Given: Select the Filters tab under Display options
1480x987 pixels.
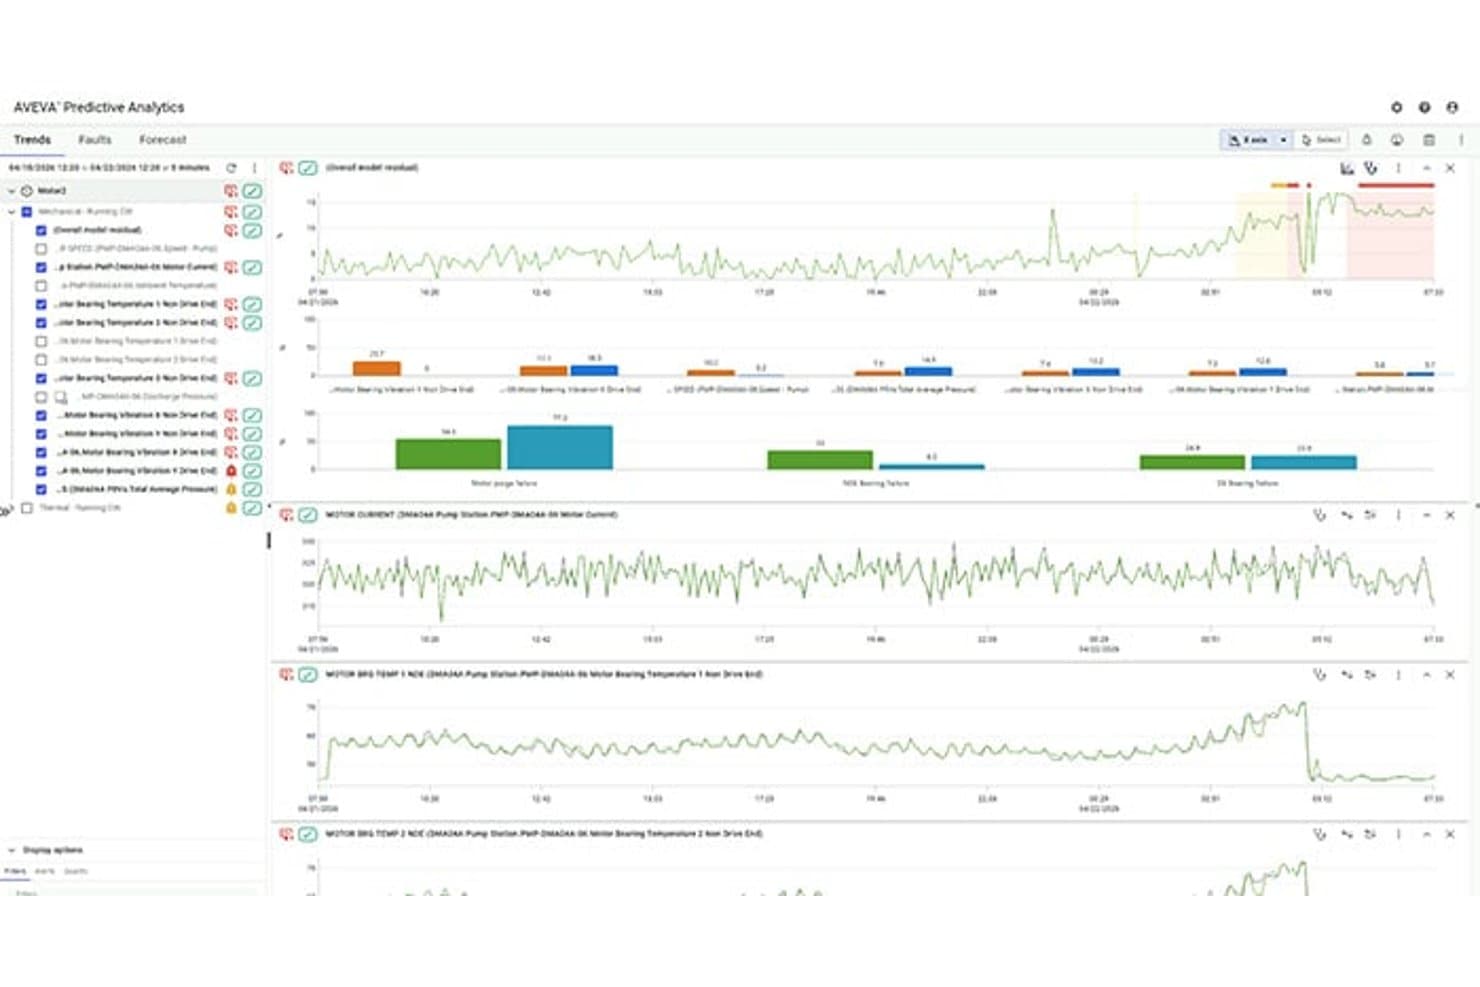Looking at the screenshot, I should click(x=15, y=871).
